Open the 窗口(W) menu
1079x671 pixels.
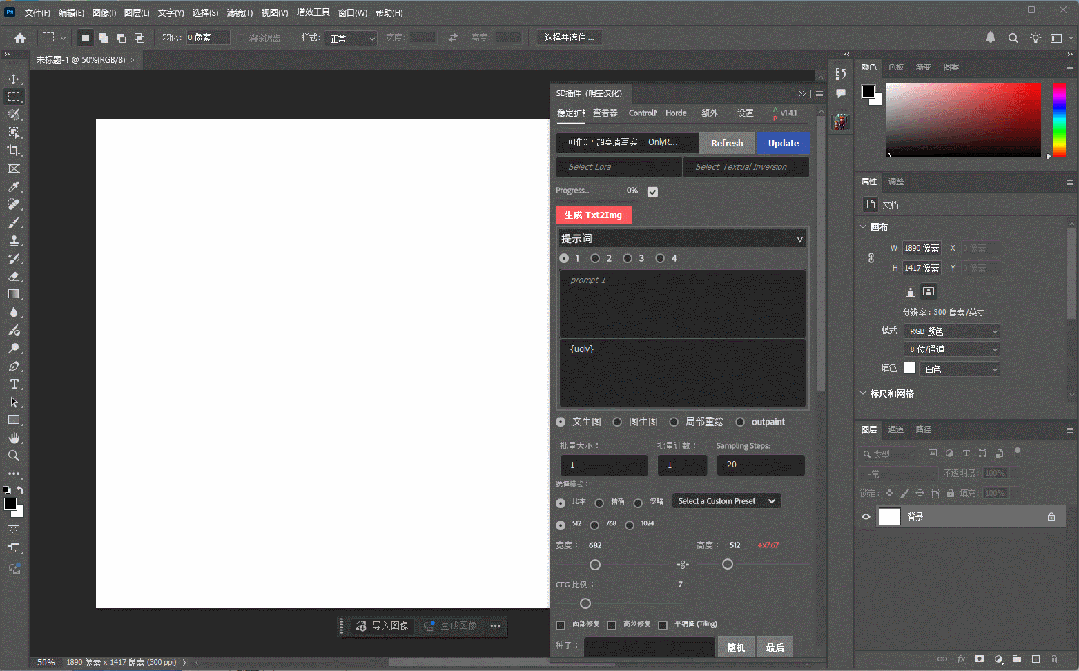pos(352,13)
